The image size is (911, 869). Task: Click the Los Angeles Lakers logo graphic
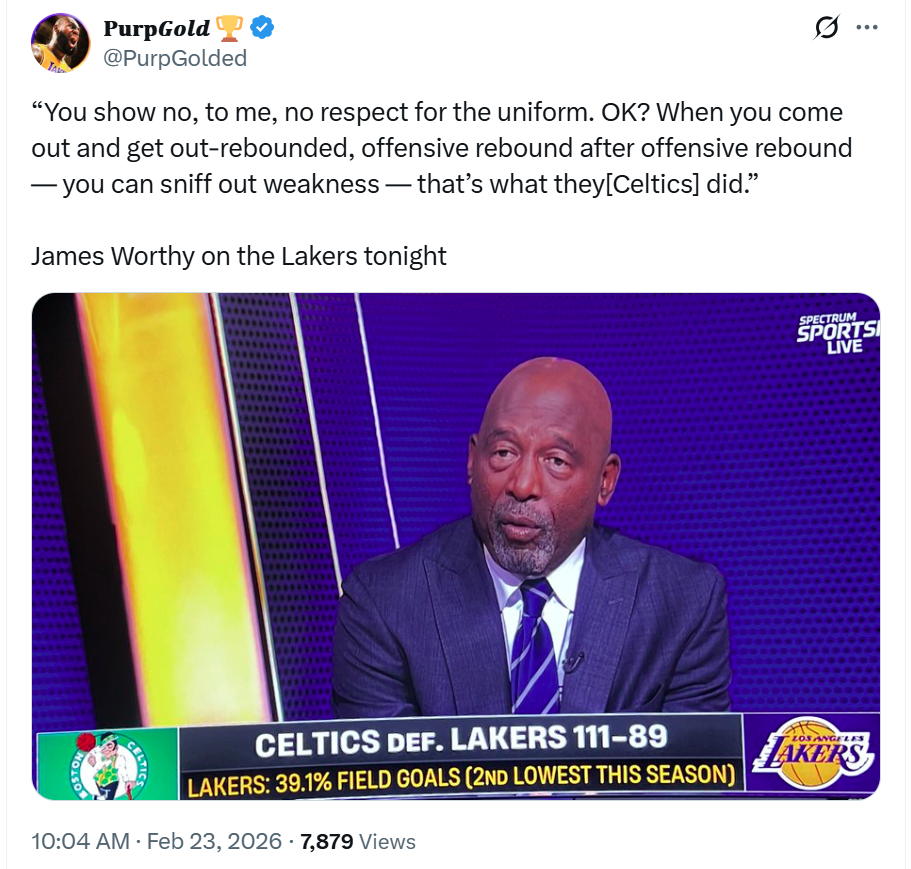pyautogui.click(x=812, y=756)
